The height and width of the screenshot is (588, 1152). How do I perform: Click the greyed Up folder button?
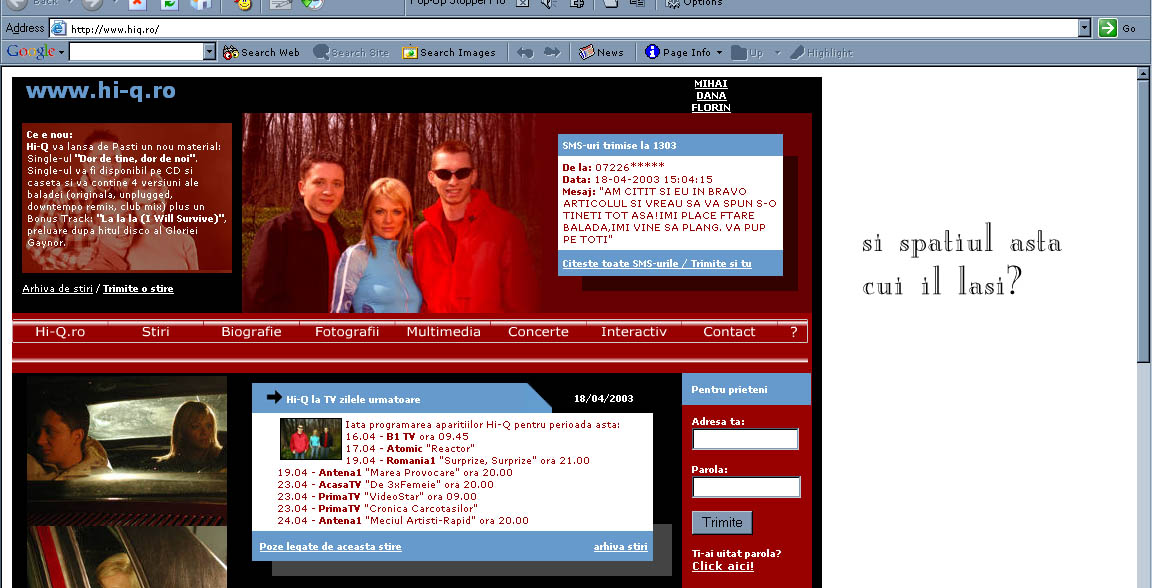click(747, 52)
